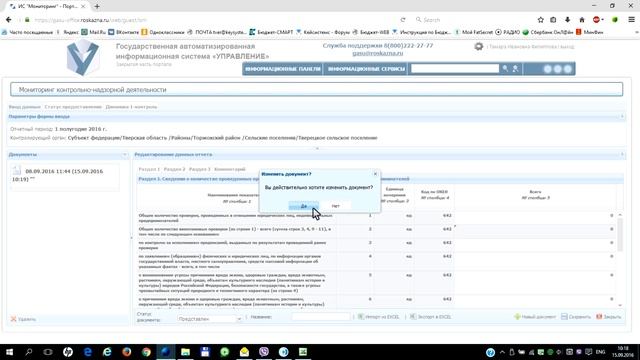Confirm with the Да button in dialog

pyautogui.click(x=303, y=206)
